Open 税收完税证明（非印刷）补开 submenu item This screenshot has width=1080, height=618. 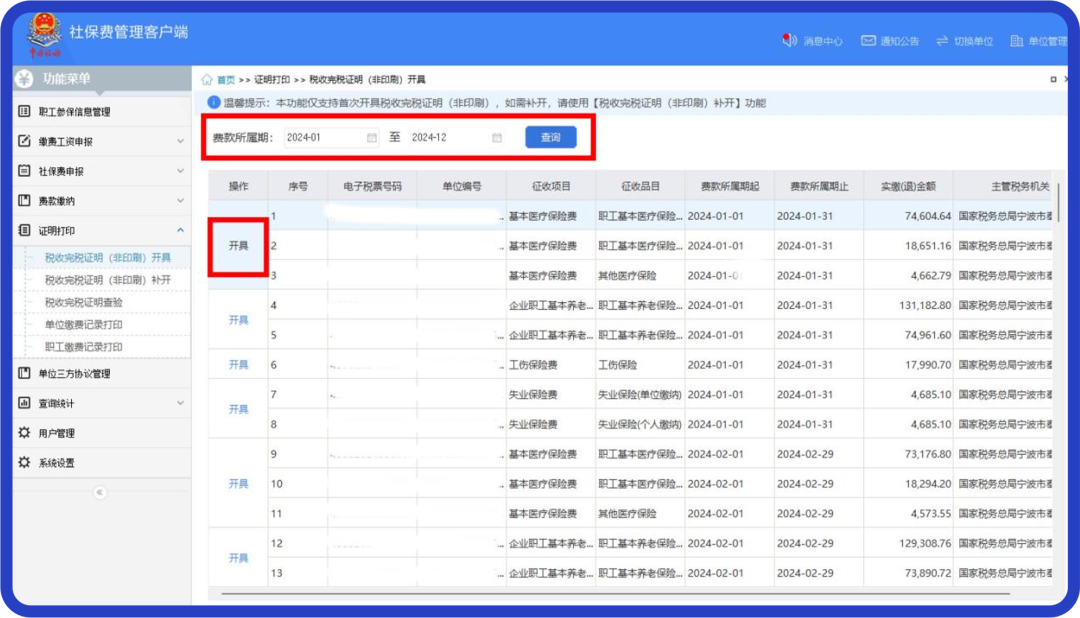(x=108, y=280)
